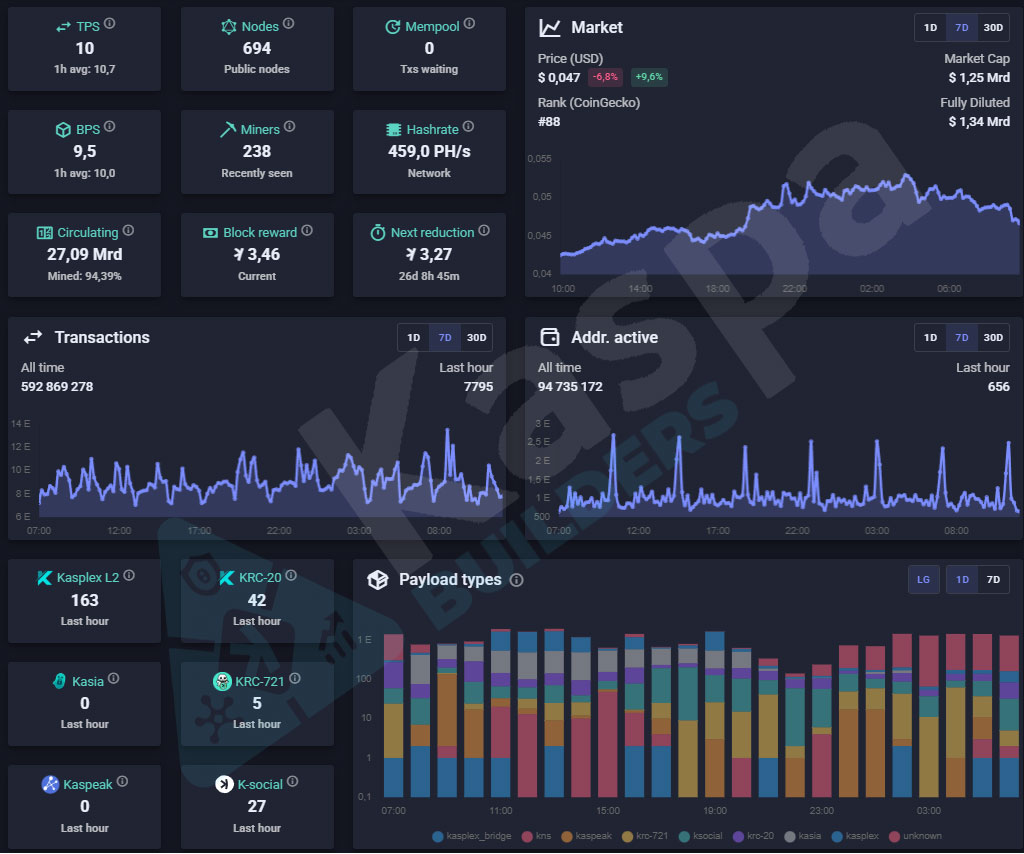Click the Kaspeak logo icon

tap(50, 784)
